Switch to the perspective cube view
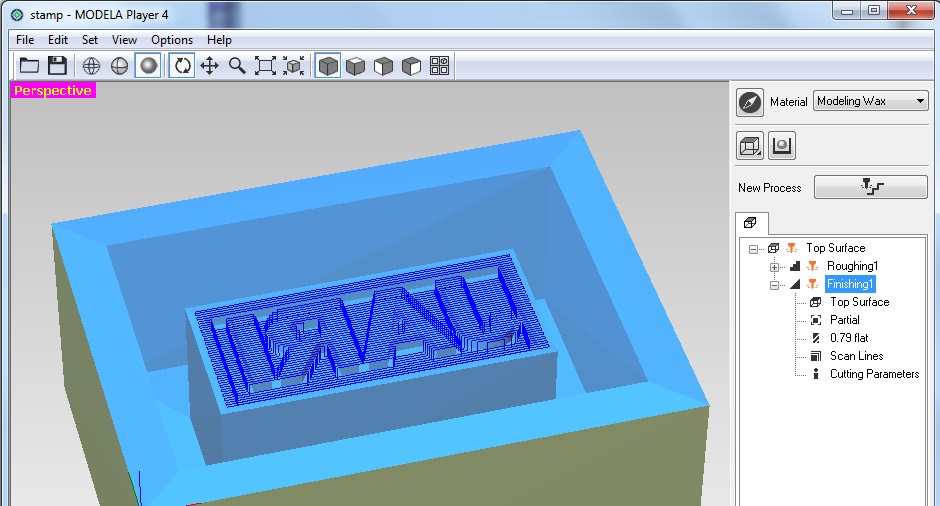This screenshot has height=506, width=940. click(328, 65)
